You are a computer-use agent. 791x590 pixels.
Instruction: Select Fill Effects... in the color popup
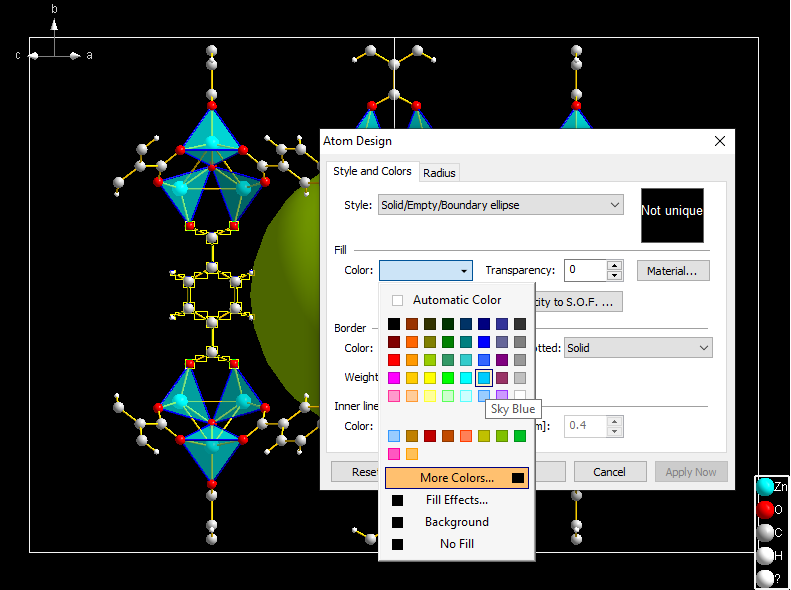coord(457,500)
